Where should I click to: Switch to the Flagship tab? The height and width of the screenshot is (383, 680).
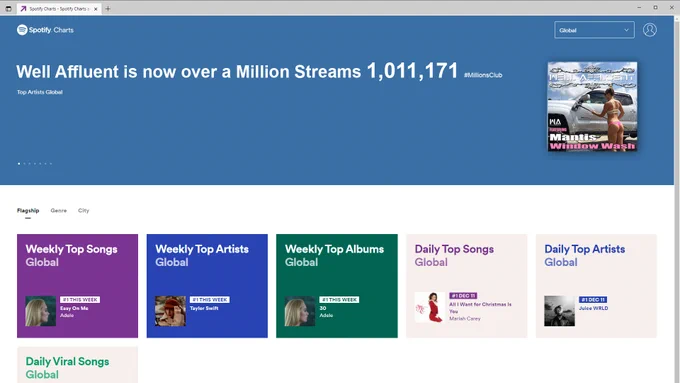(x=28, y=210)
